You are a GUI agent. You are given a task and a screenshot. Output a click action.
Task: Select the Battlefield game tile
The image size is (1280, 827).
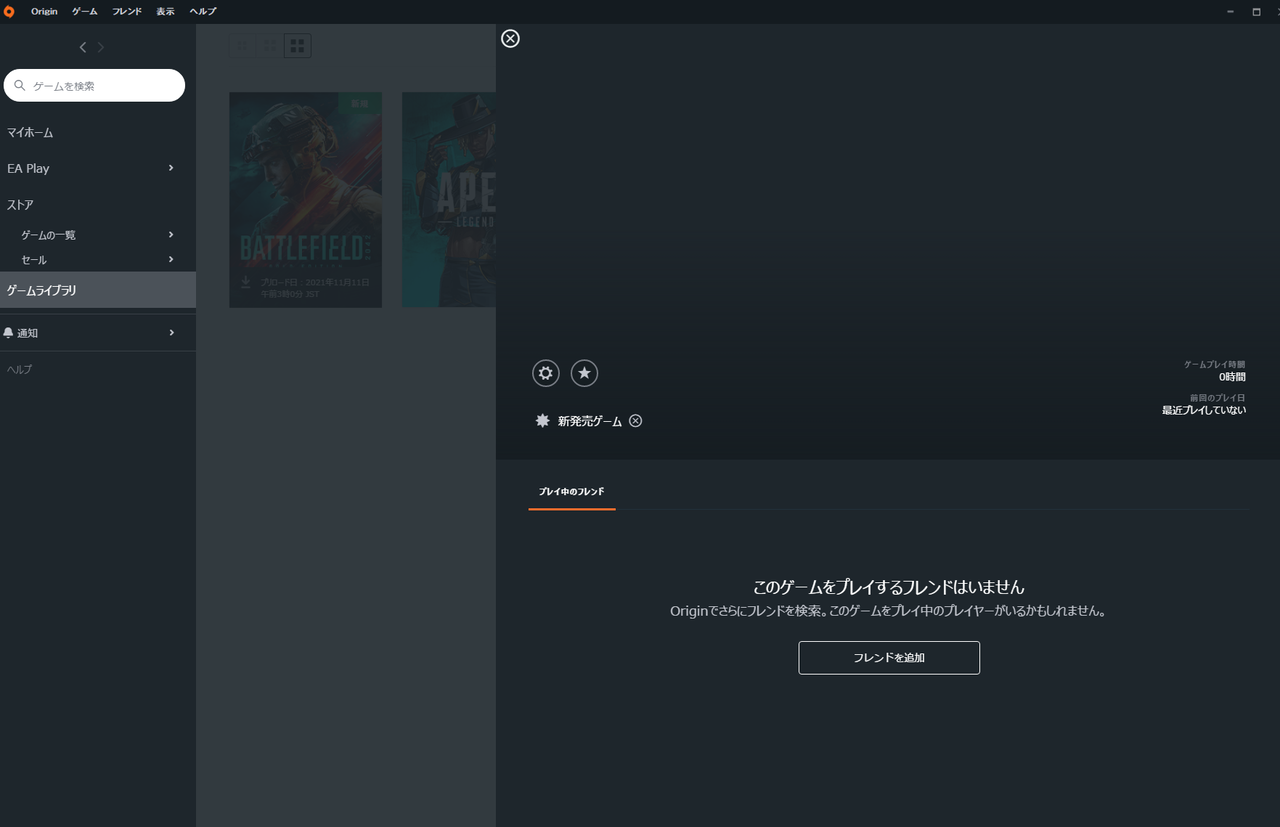[305, 200]
